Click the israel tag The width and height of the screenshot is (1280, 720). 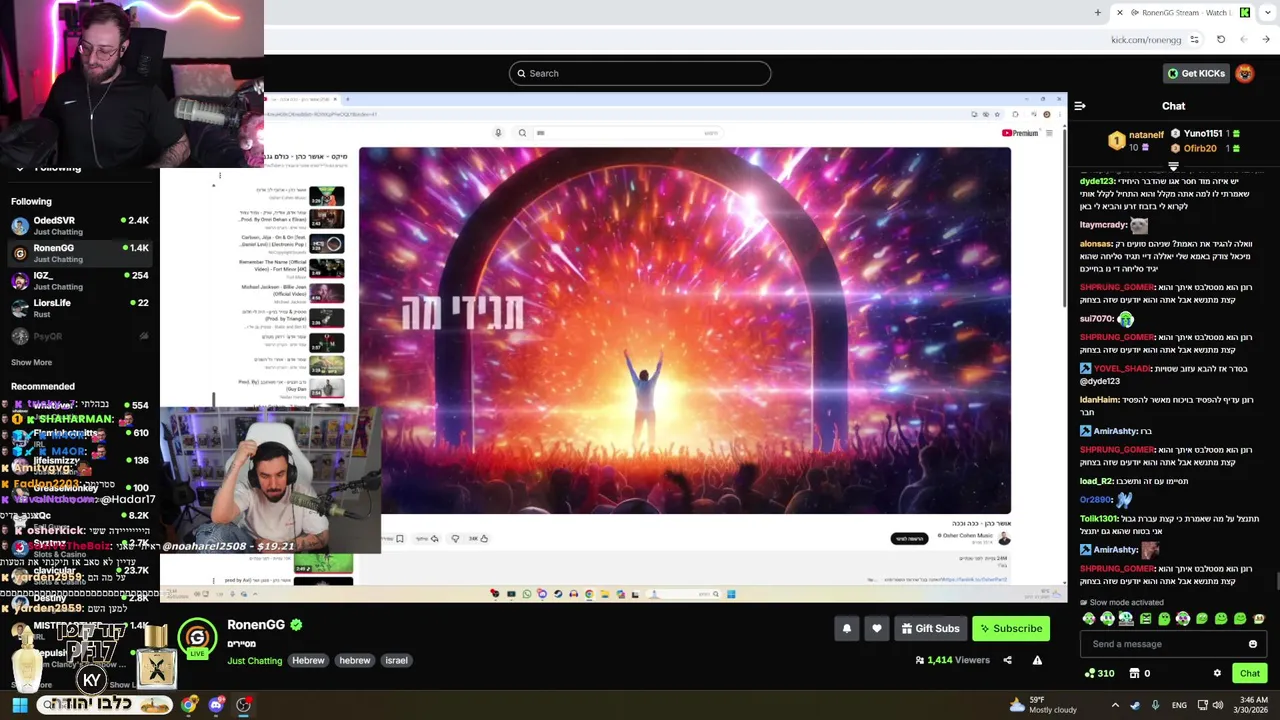tap(396, 660)
